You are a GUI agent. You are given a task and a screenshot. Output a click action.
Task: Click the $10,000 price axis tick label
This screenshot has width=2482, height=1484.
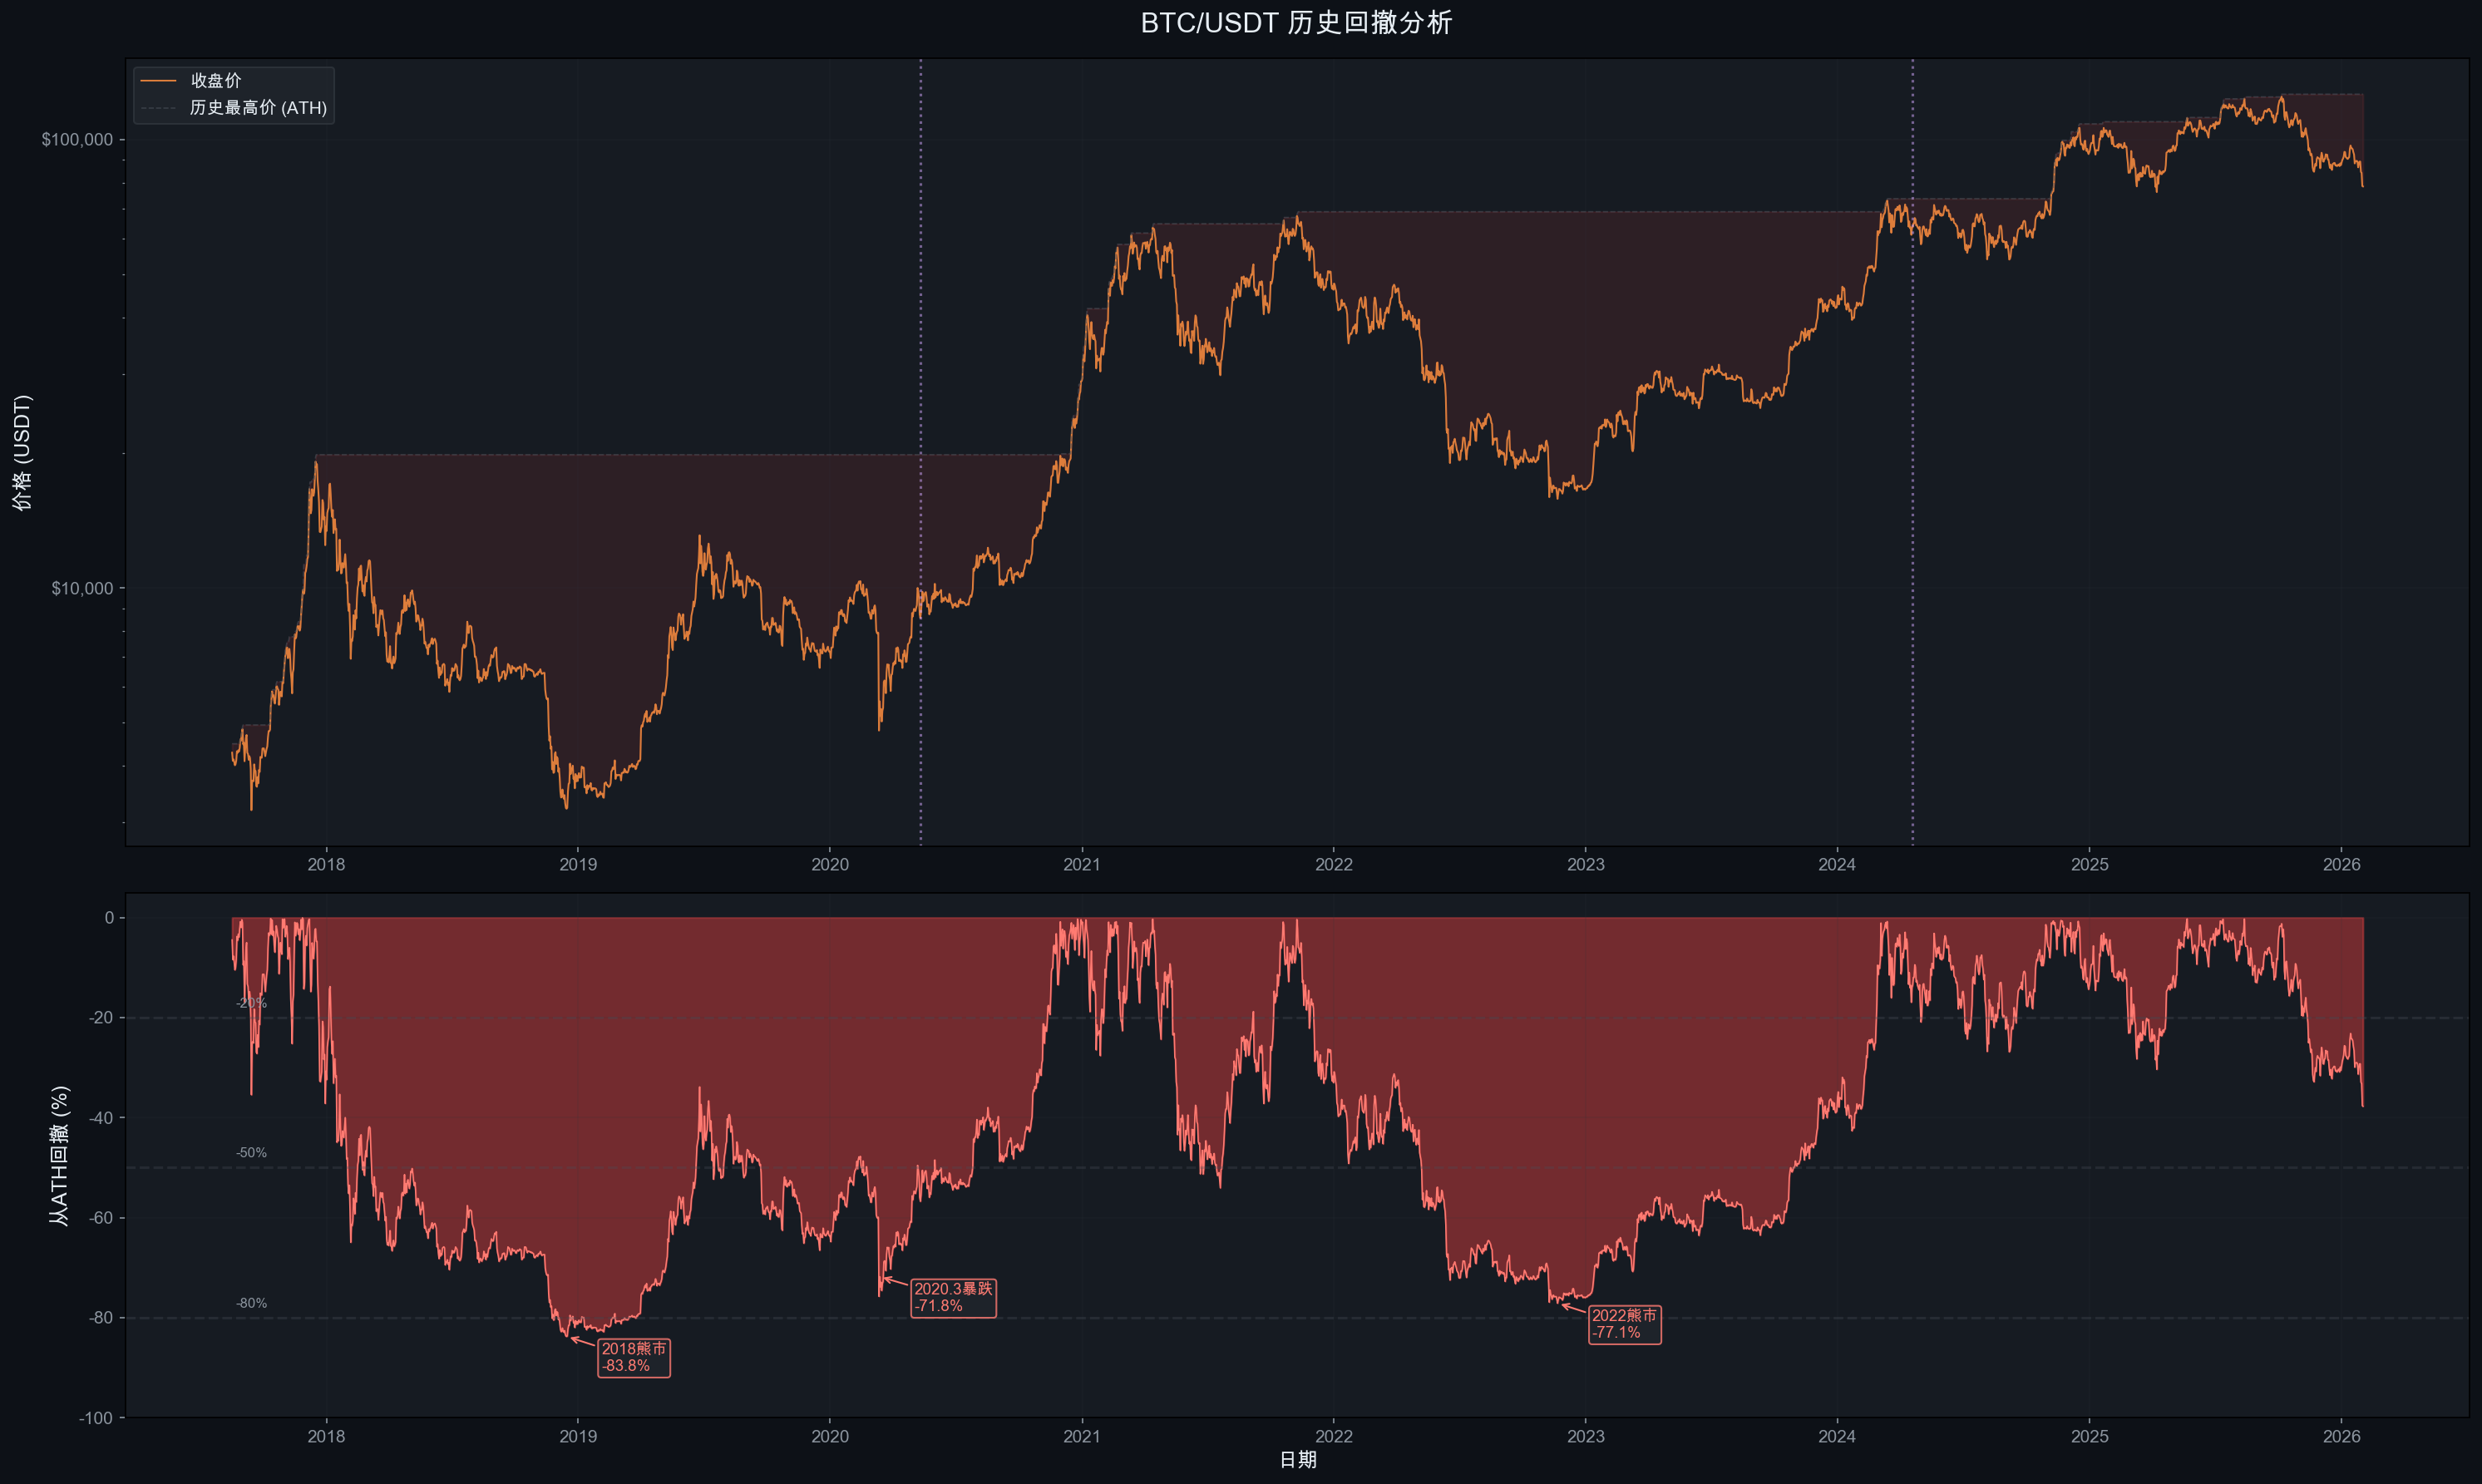pos(82,588)
